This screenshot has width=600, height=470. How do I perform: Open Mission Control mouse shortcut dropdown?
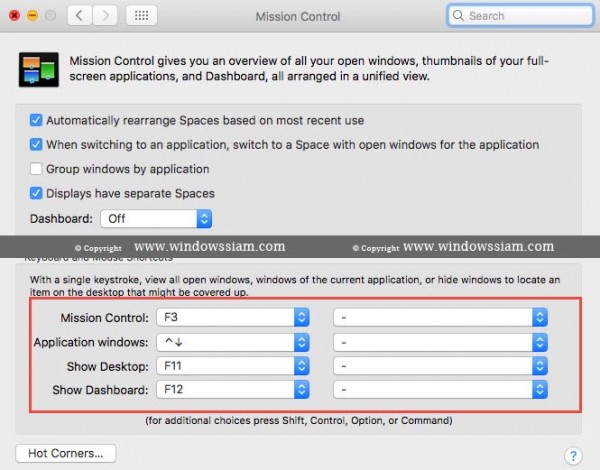tap(440, 317)
